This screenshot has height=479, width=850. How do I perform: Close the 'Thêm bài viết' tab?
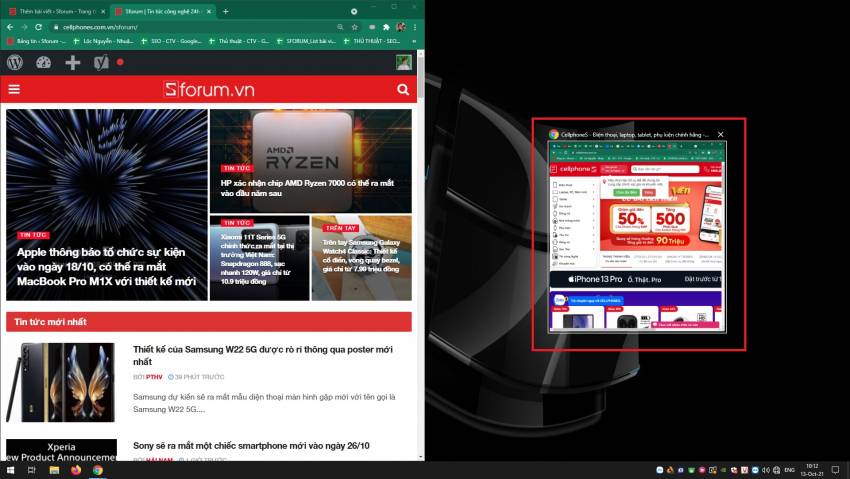click(103, 11)
